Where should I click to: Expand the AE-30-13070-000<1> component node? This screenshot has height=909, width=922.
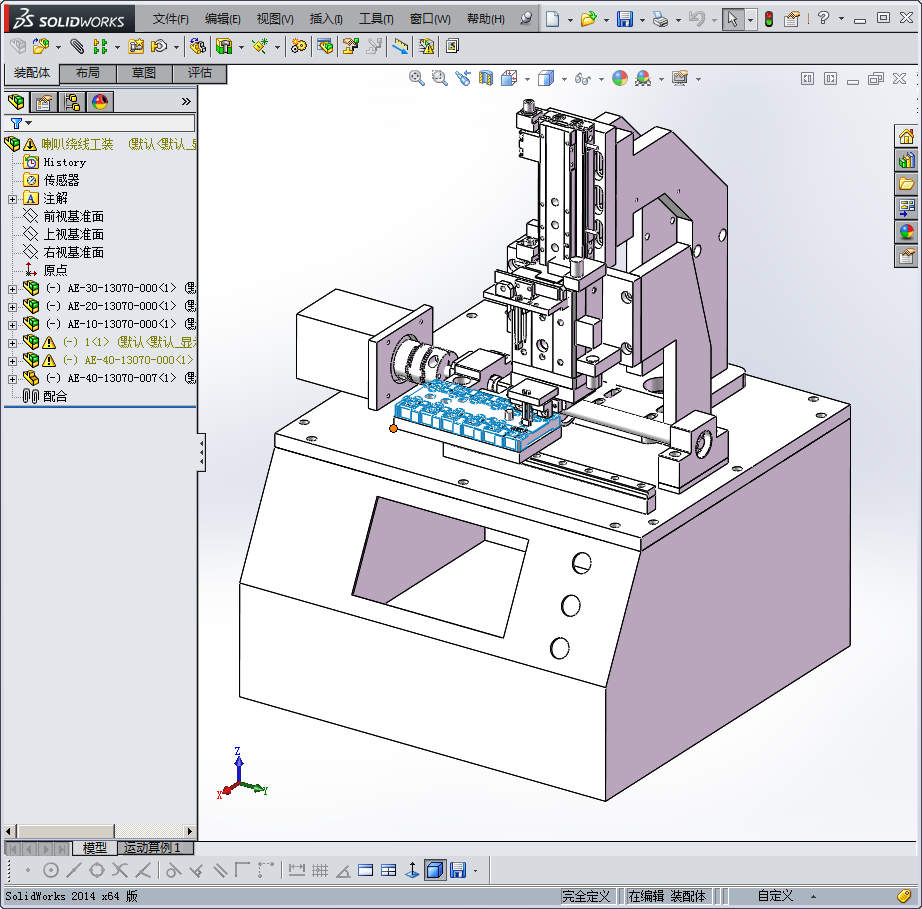point(12,288)
